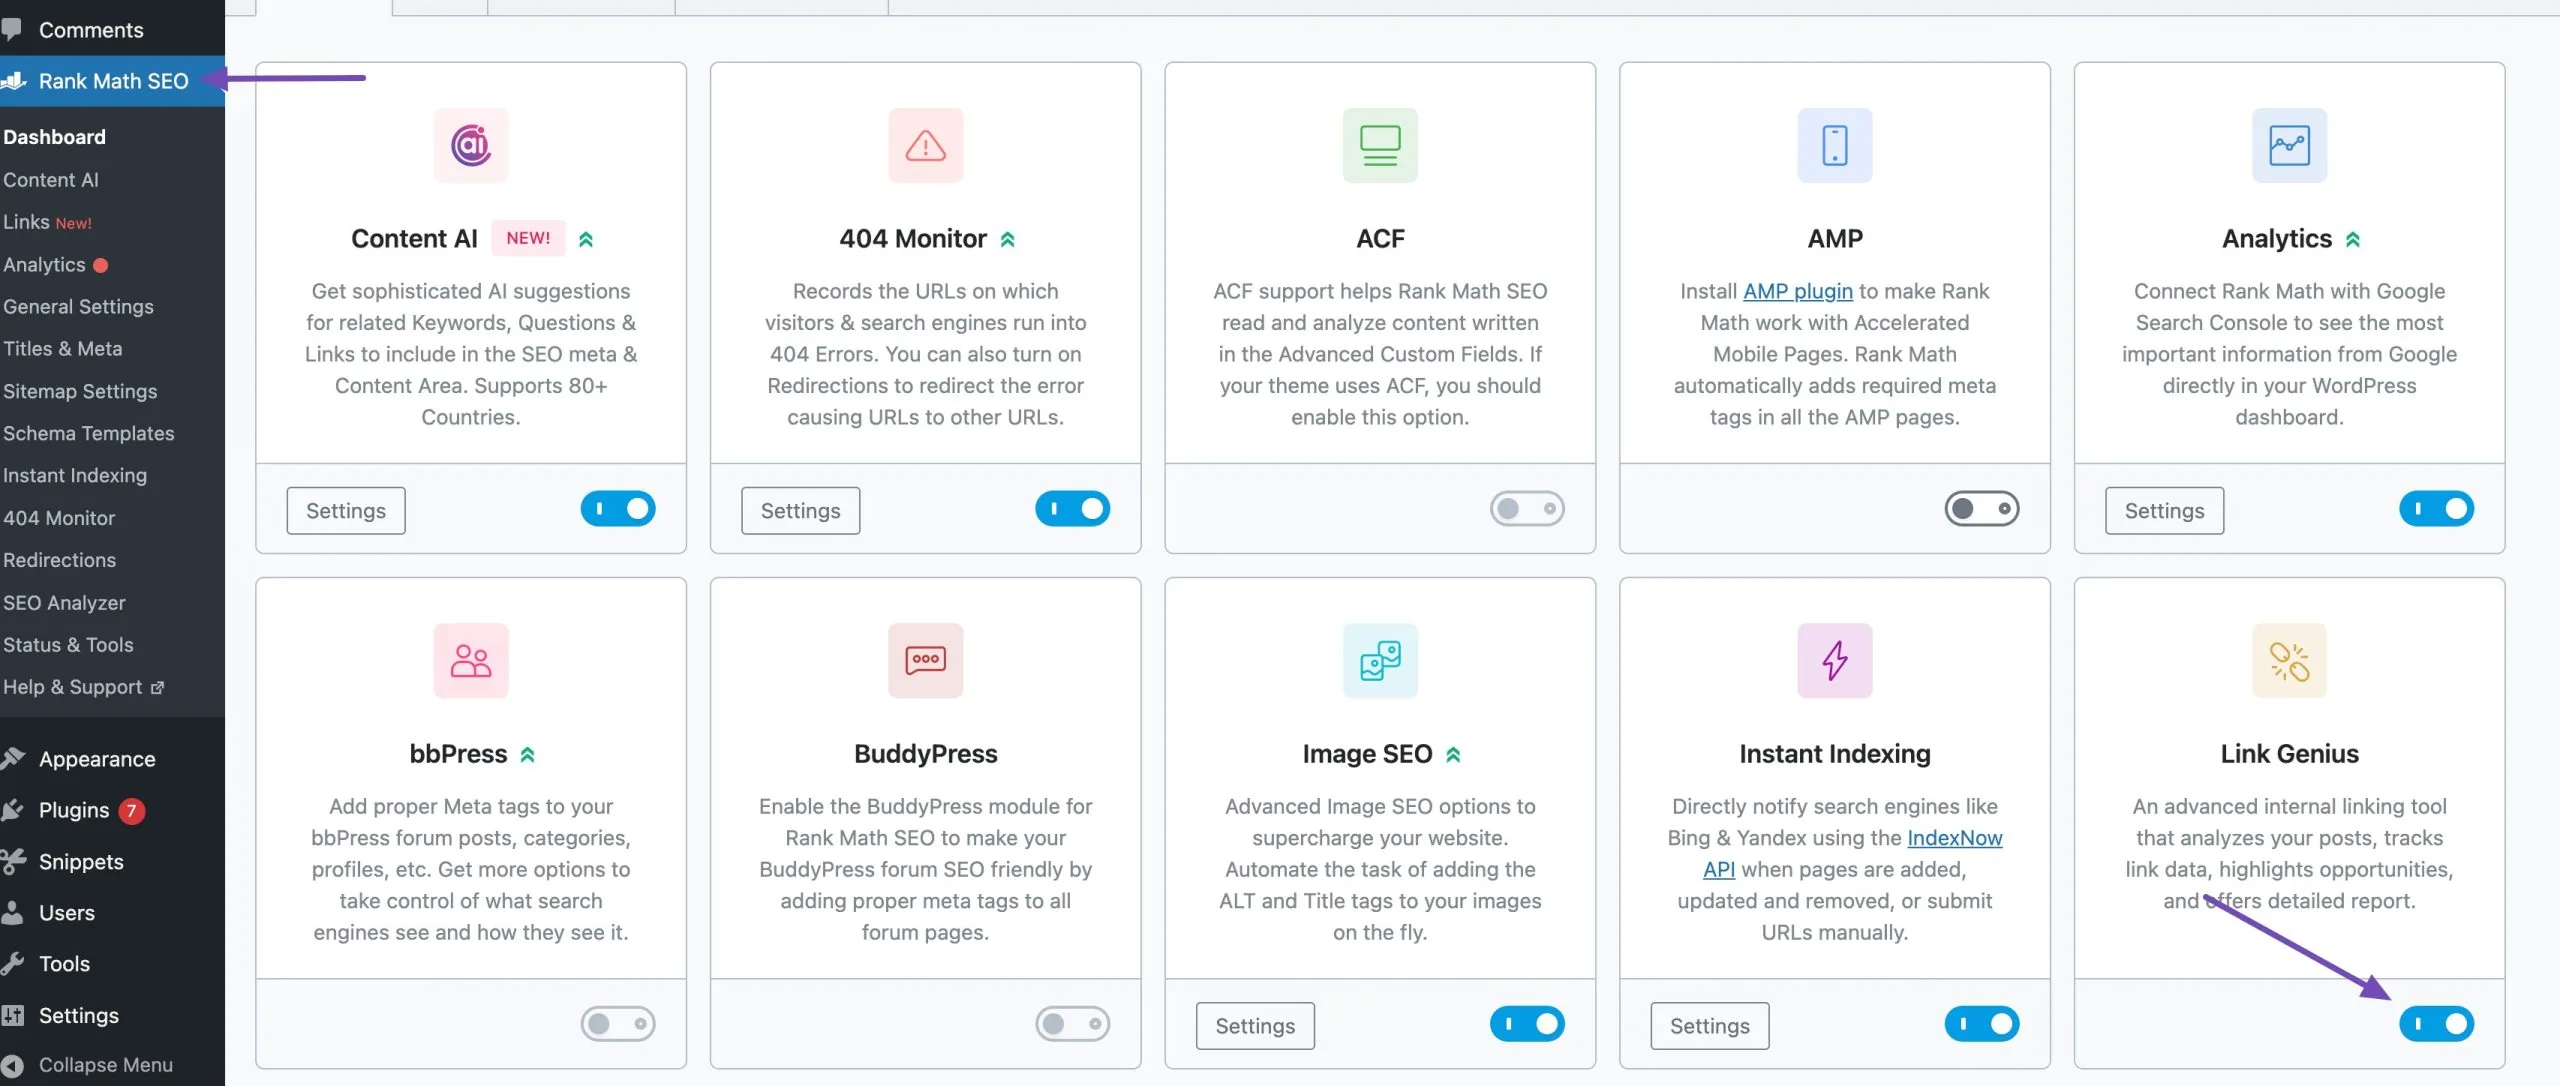
Task: Click the Instant Indexing lightning icon
Action: click(x=1834, y=661)
